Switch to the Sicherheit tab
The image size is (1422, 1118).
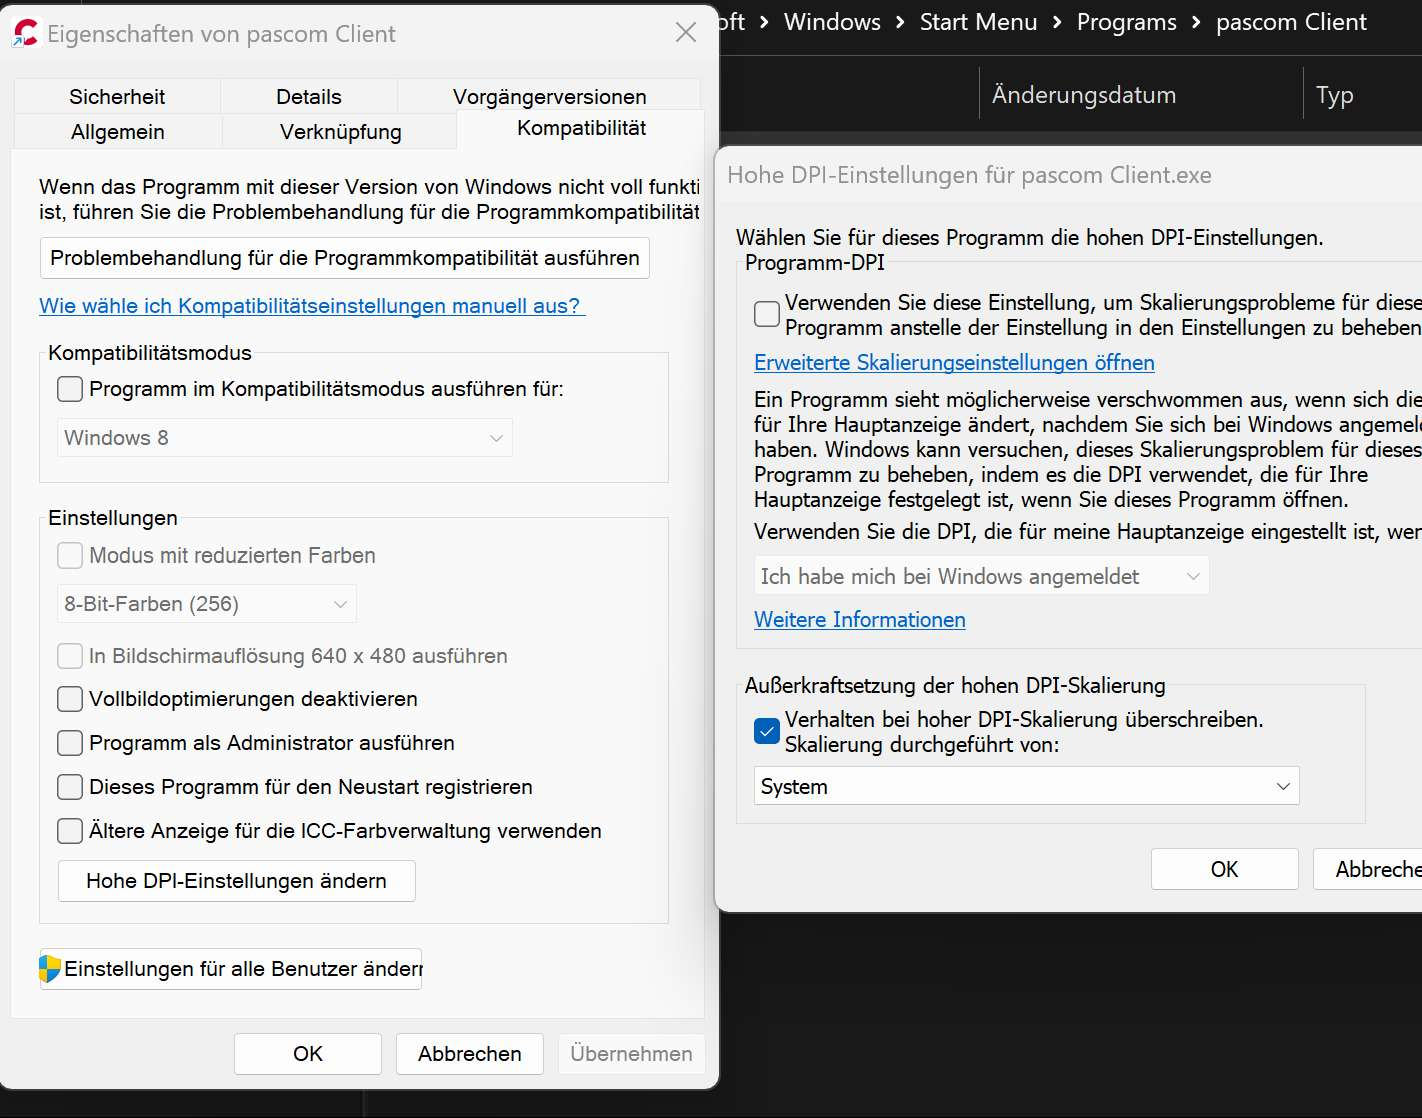click(x=117, y=96)
